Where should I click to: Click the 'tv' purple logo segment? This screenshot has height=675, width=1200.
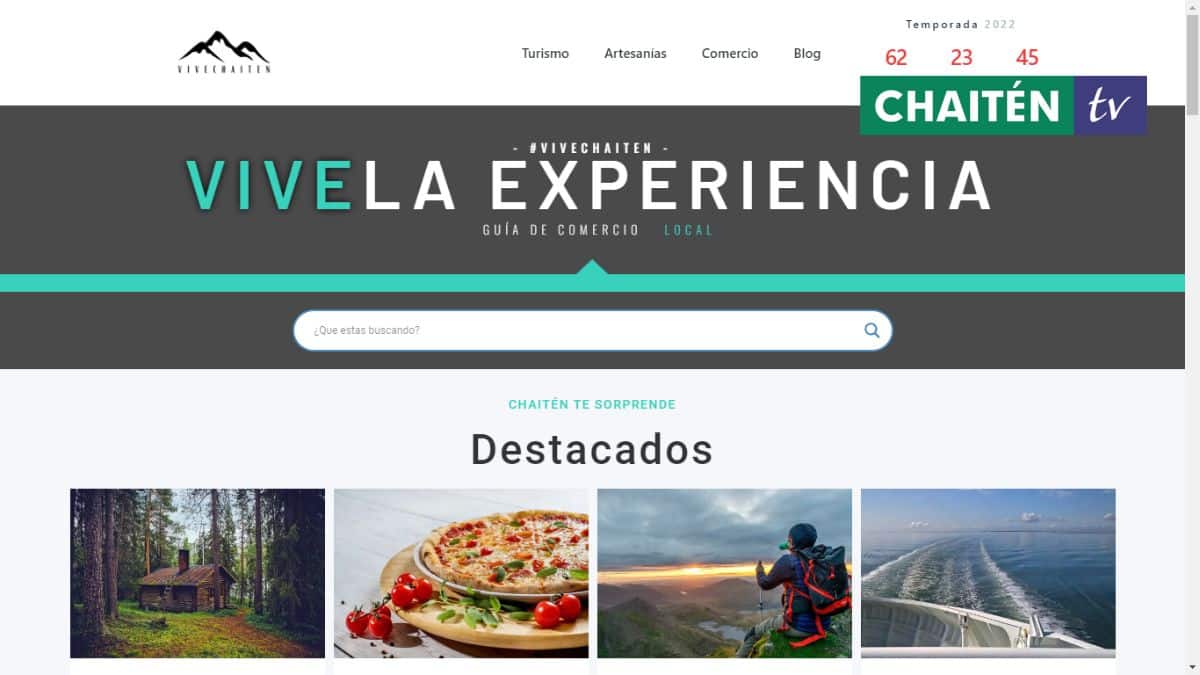1110,105
